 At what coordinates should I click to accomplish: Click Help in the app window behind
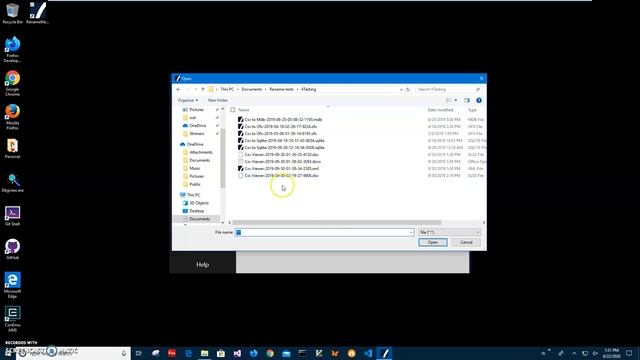point(202,264)
